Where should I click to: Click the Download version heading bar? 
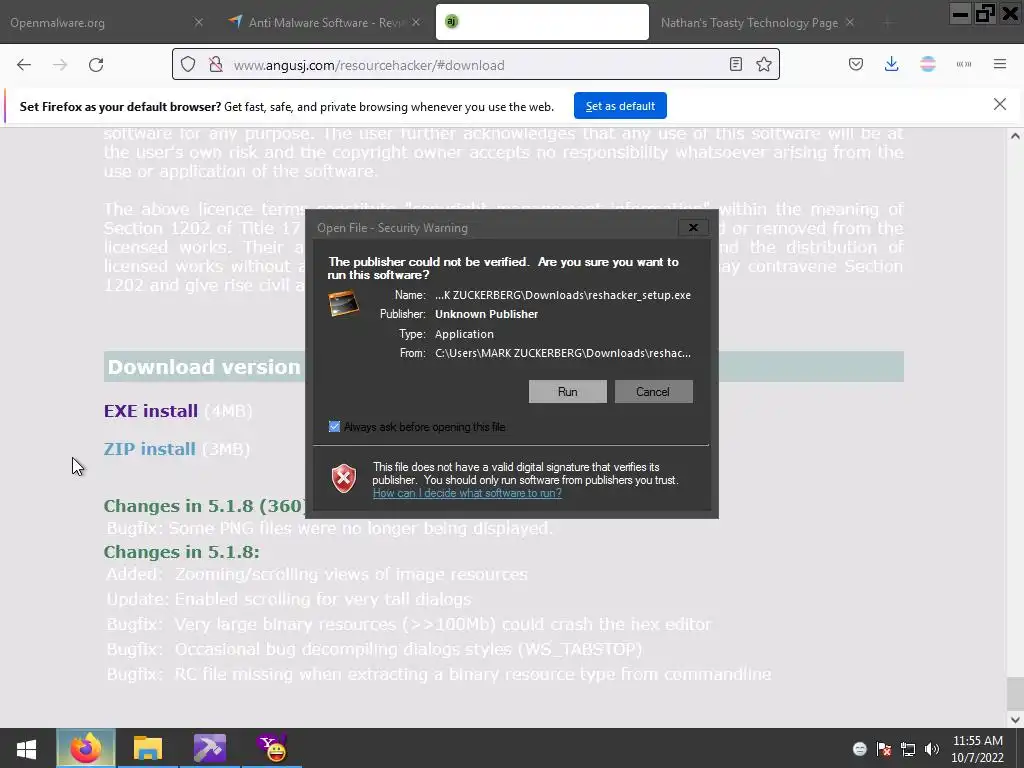504,366
